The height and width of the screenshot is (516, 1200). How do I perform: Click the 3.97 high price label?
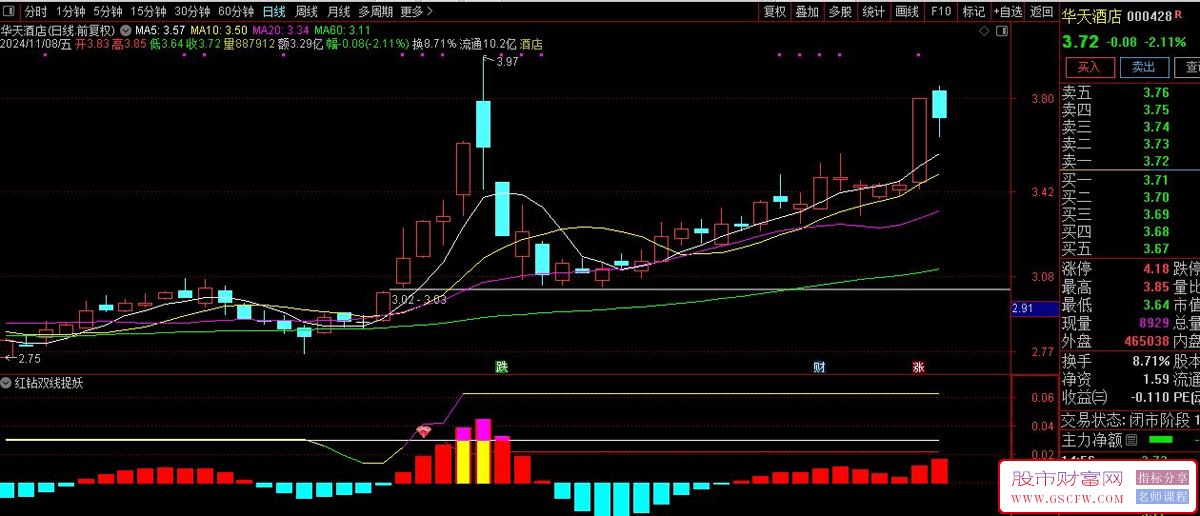tap(507, 63)
